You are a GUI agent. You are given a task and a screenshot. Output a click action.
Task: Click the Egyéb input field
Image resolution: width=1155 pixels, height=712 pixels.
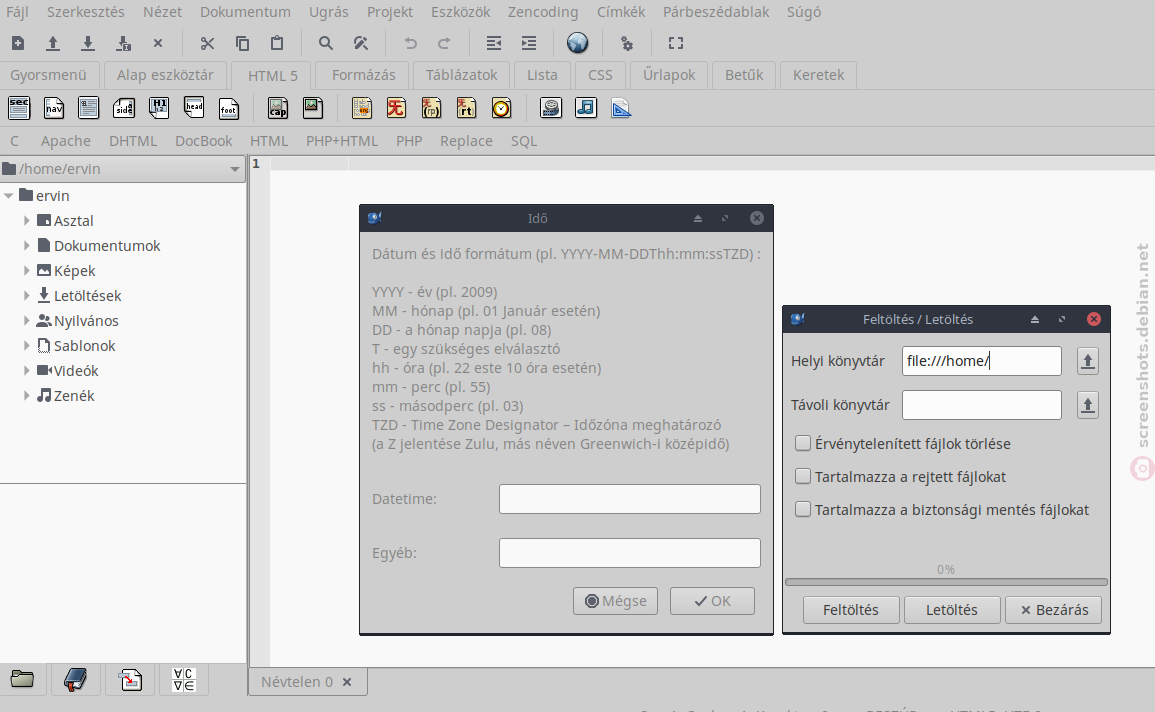point(630,553)
